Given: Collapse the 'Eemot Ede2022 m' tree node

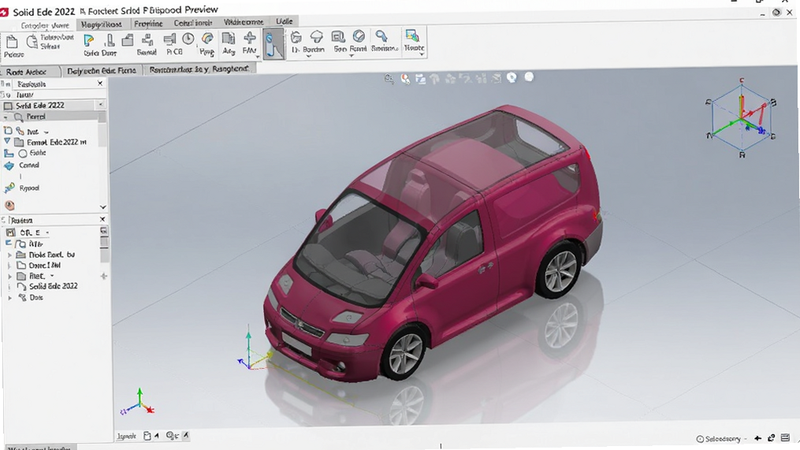Looking at the screenshot, I should coord(7,141).
